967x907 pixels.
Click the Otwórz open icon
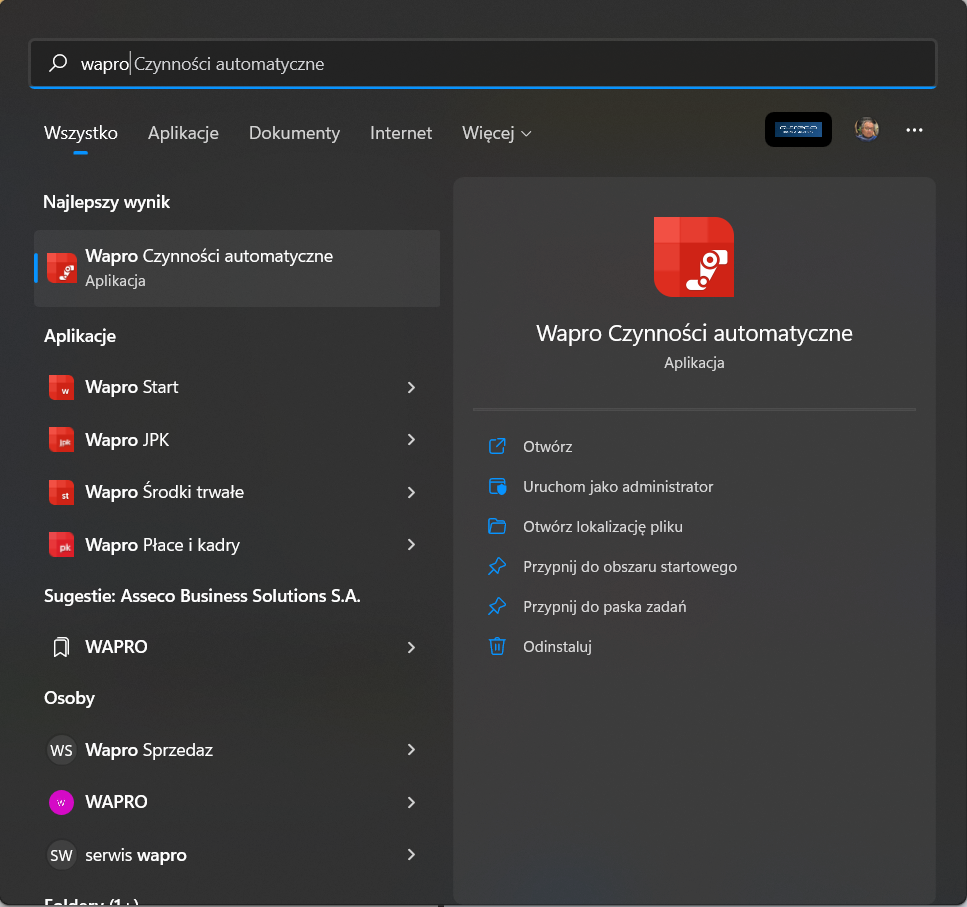click(x=497, y=446)
